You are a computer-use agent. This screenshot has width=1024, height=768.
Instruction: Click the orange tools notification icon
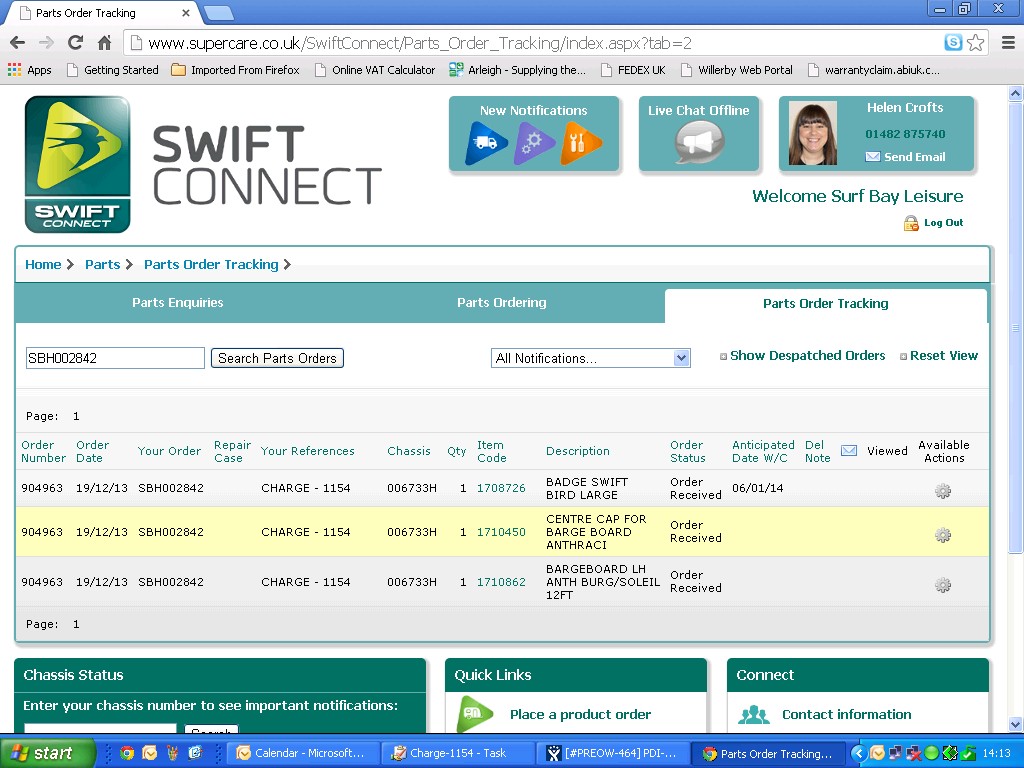(x=581, y=143)
